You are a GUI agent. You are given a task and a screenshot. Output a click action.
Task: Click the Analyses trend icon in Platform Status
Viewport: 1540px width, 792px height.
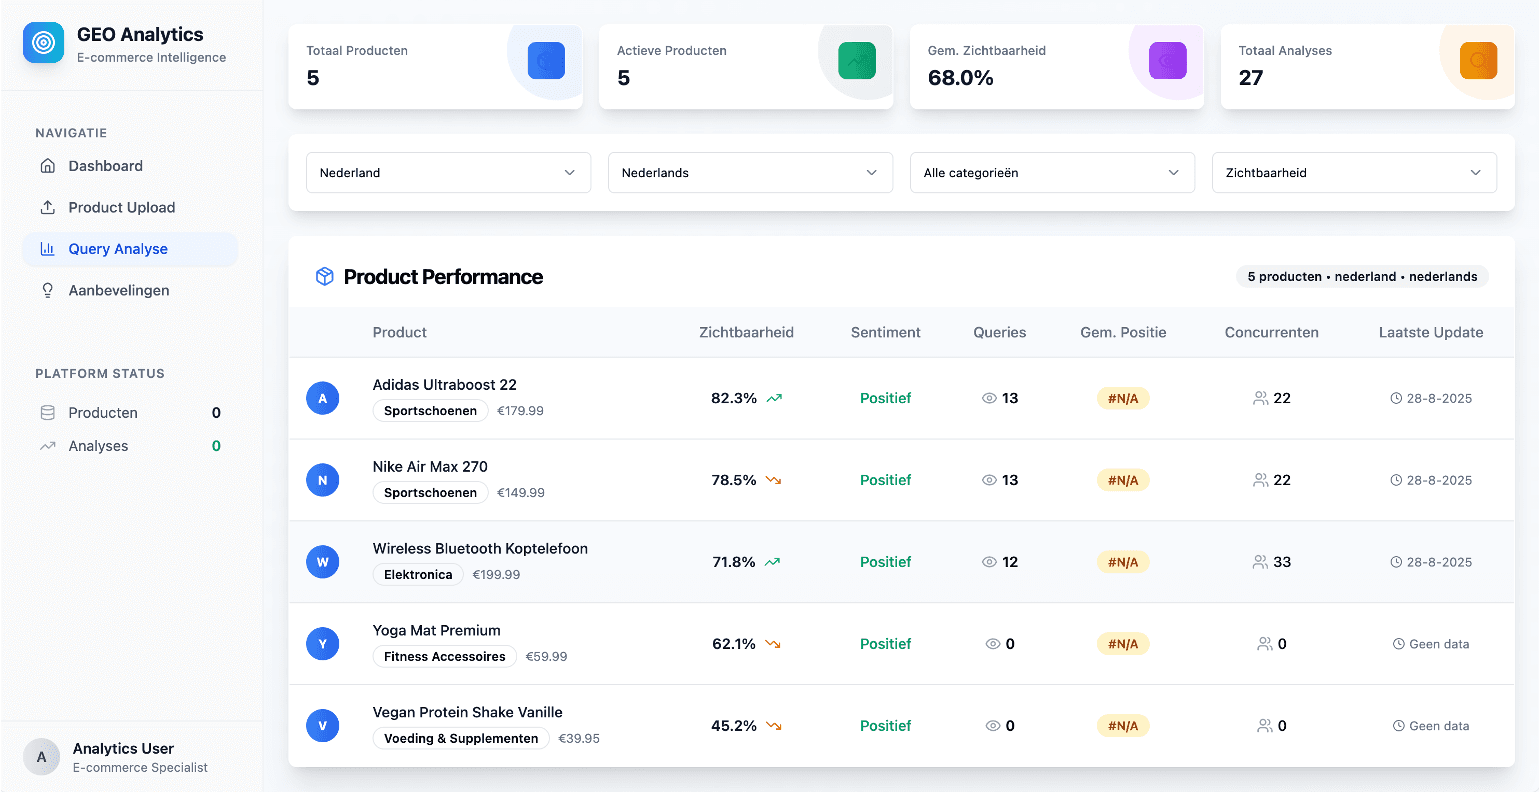47,446
